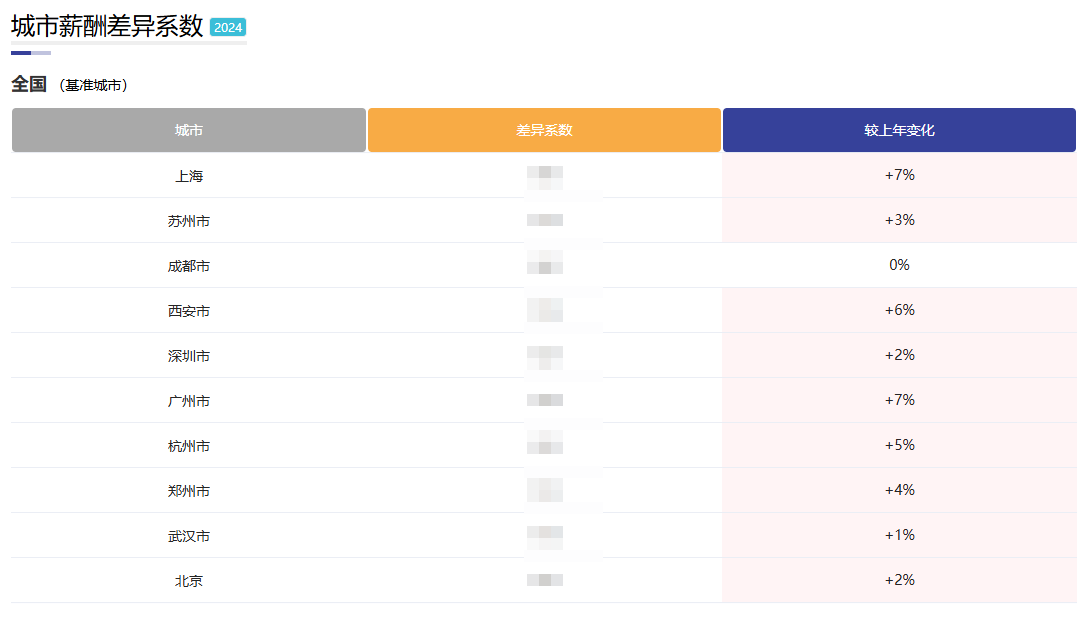Click 西安市 +6% change value

coord(899,310)
